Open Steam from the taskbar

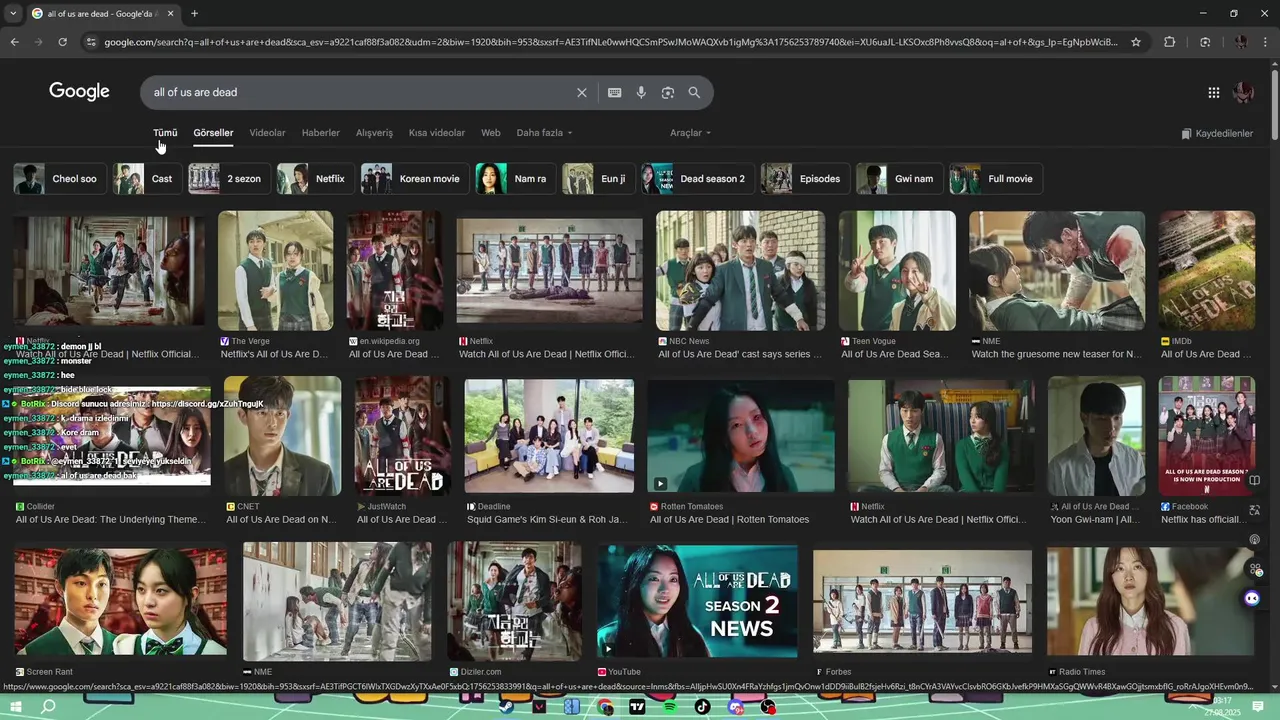pyautogui.click(x=508, y=707)
